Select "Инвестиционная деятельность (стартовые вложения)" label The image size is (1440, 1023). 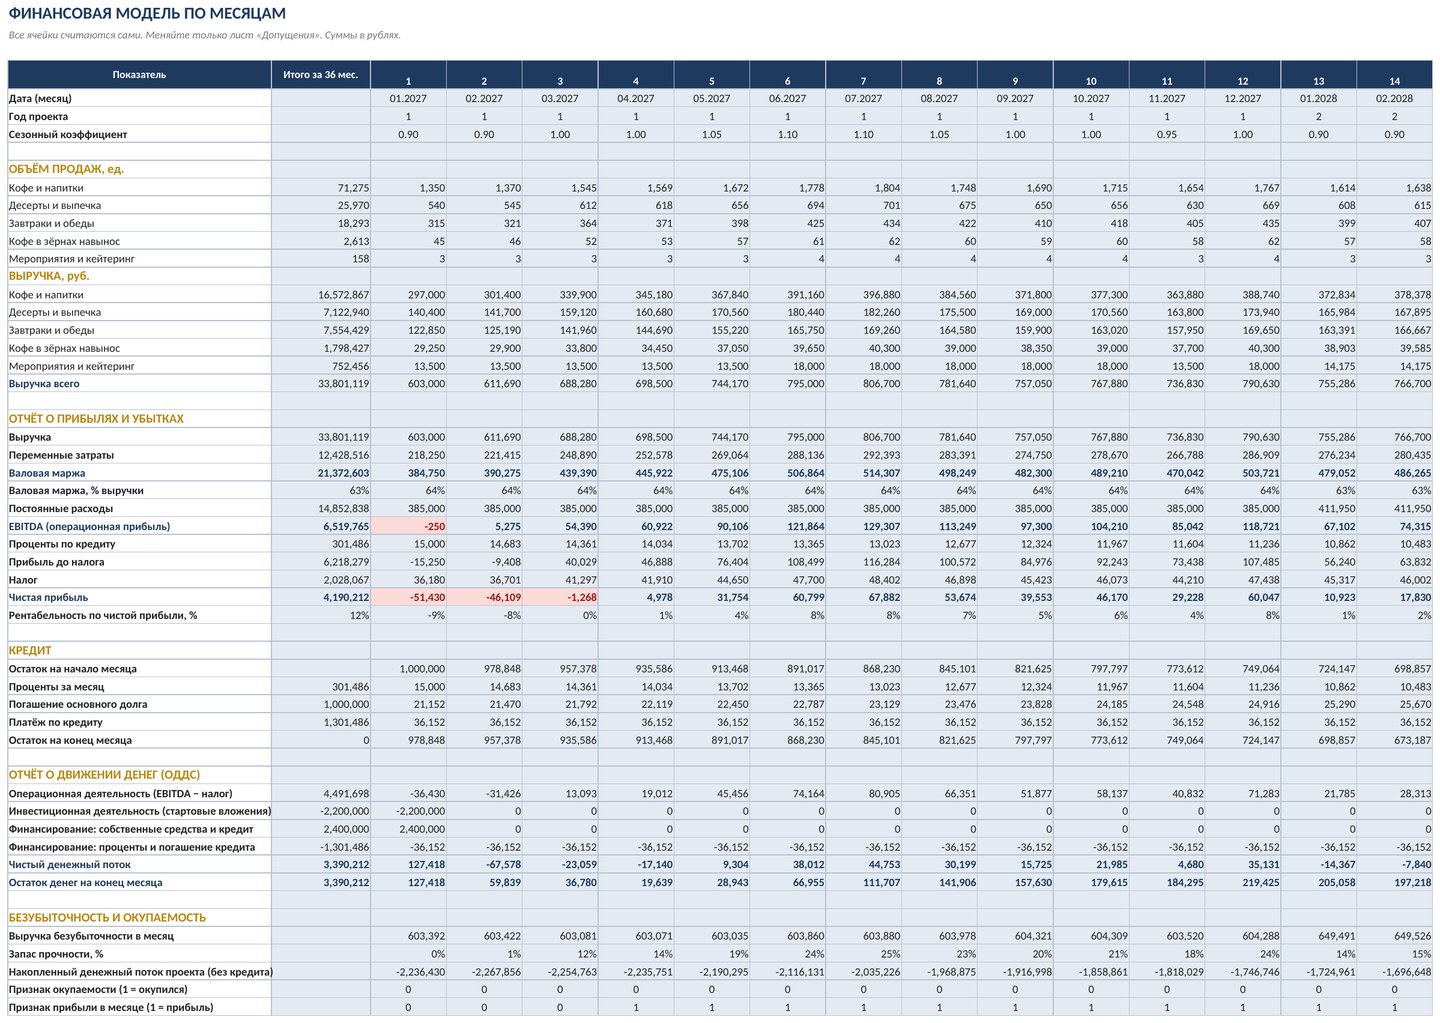tap(139, 812)
